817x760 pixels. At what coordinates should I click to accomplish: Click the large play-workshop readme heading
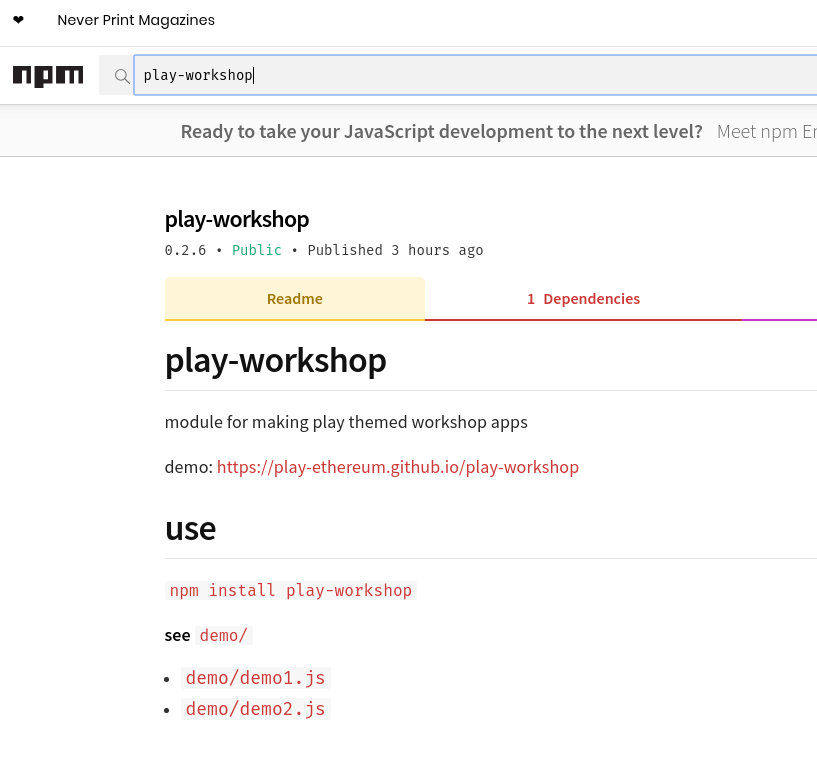coord(276,360)
